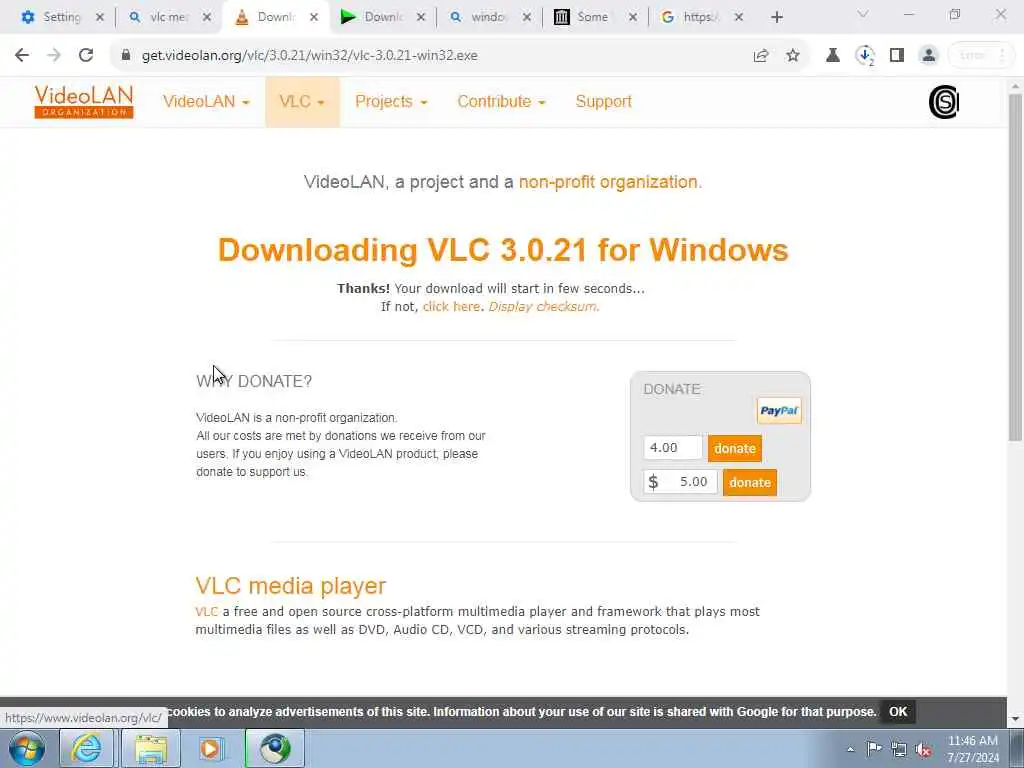Click the taskbar clock and date
This screenshot has height=768, width=1024.
973,749
